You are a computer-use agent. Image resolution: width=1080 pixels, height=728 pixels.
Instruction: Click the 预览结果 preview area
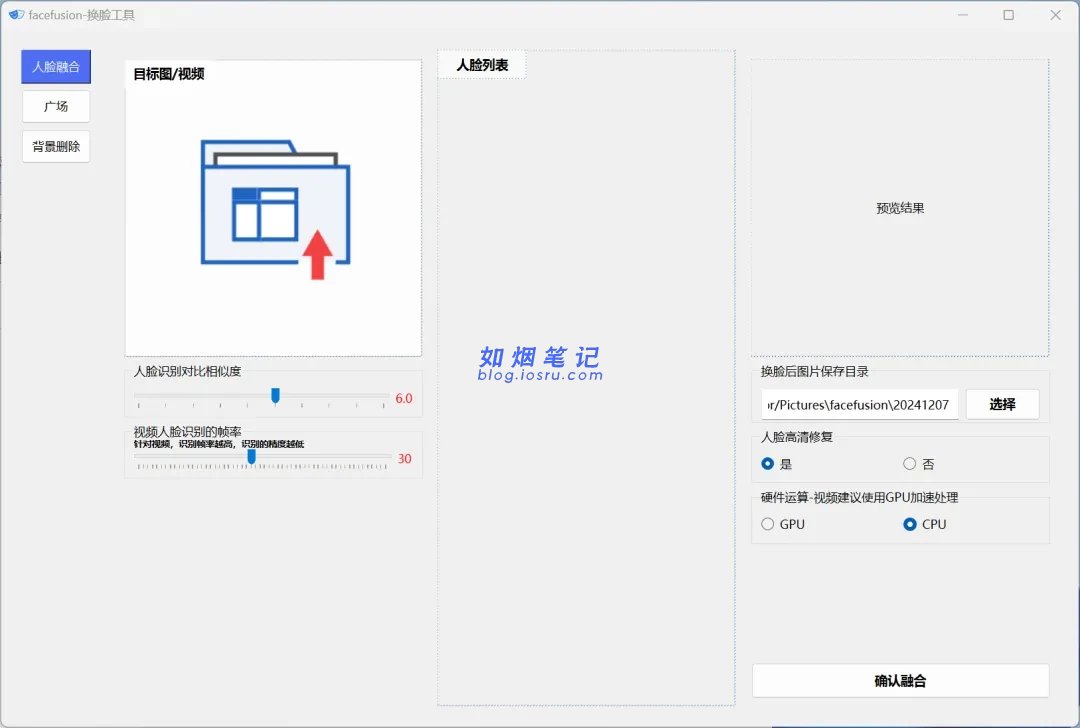click(900, 208)
